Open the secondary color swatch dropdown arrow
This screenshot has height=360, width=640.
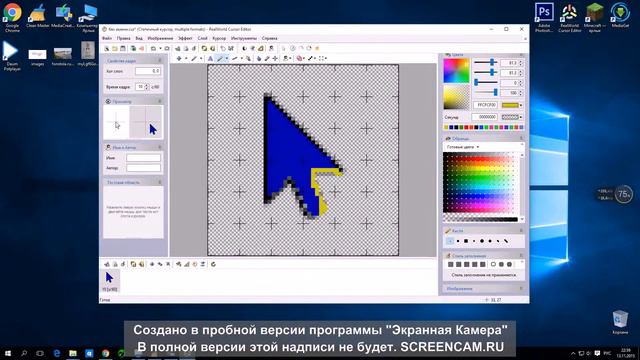point(521,117)
